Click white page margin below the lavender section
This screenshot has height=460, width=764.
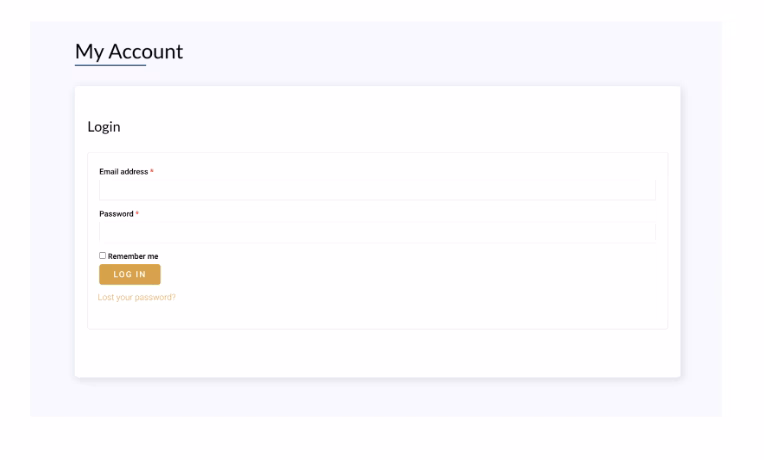(x=377, y=438)
